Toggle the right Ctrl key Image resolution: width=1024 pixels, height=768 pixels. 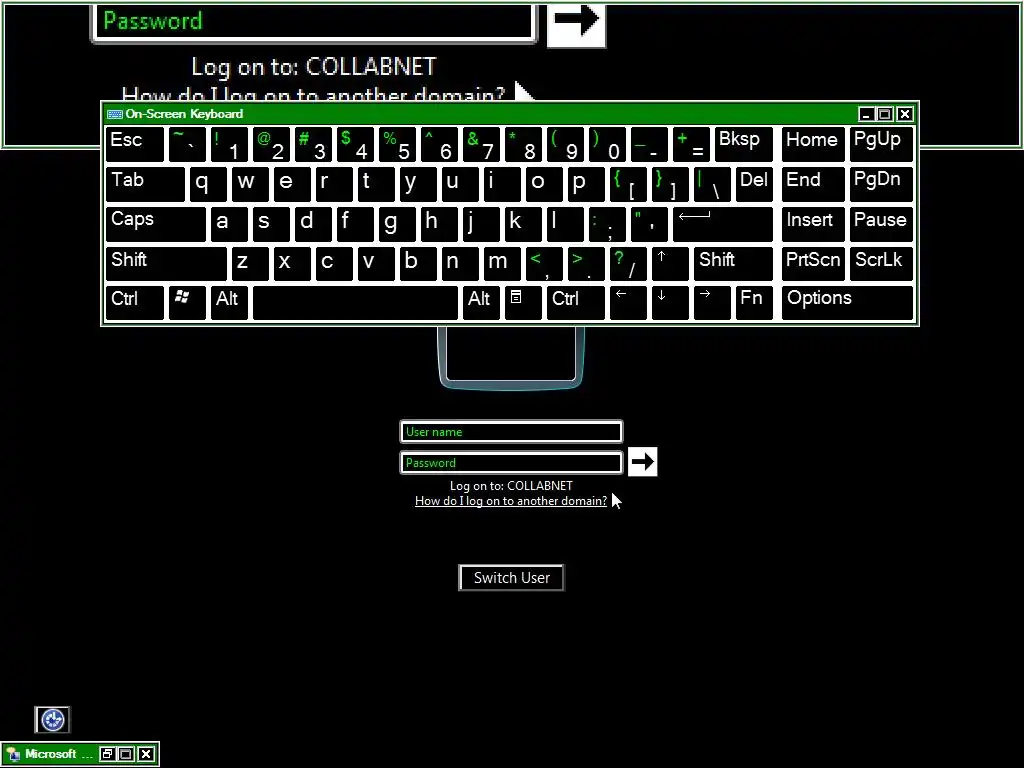pyautogui.click(x=575, y=303)
